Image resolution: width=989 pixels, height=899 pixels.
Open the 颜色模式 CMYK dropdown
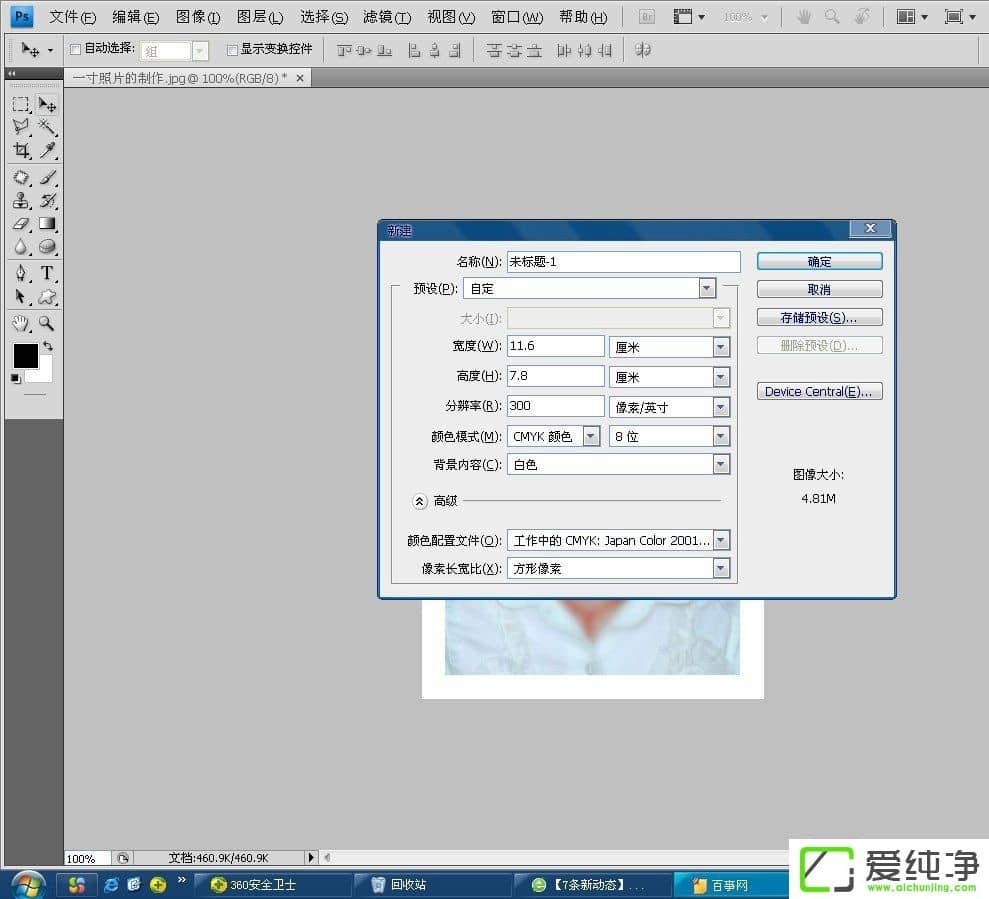pos(591,436)
